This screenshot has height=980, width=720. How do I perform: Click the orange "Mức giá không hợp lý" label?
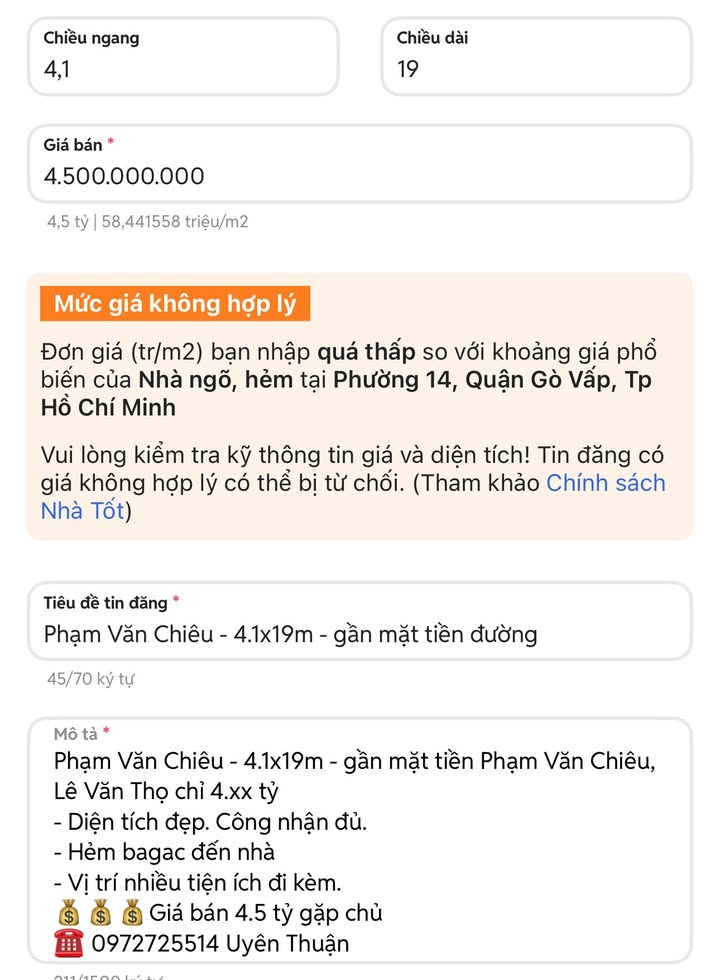175,304
